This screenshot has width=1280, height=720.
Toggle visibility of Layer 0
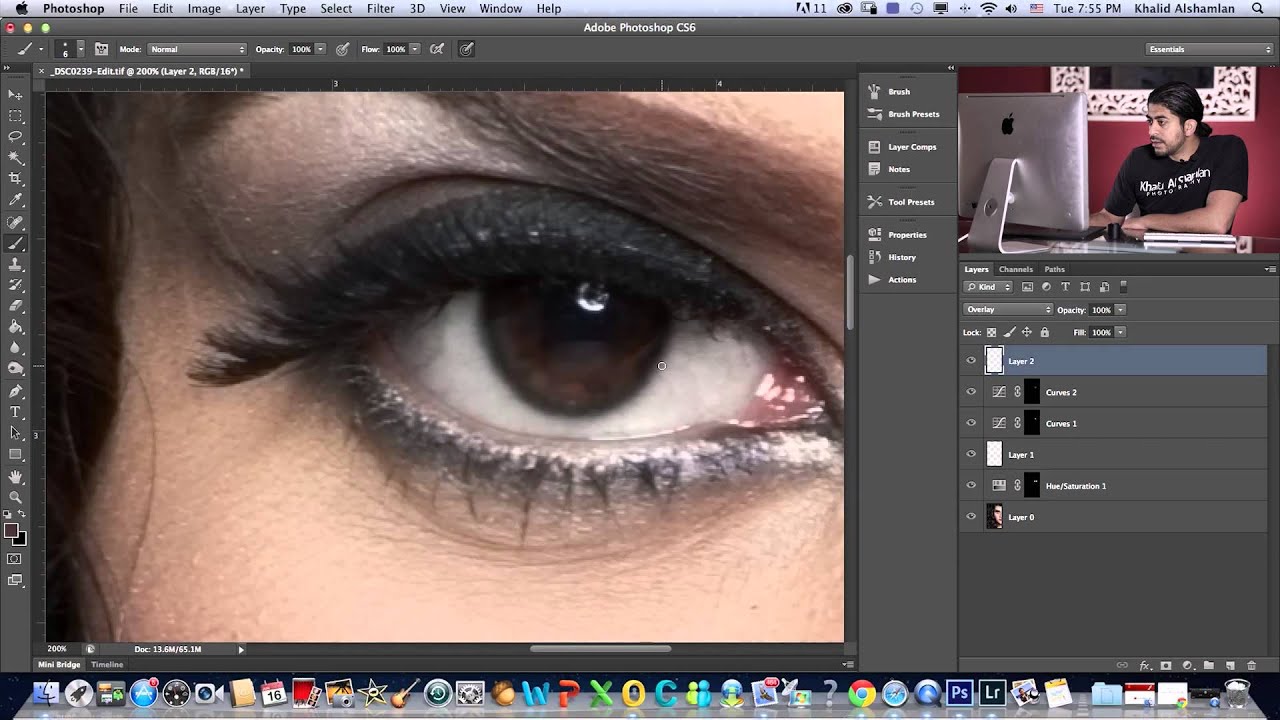click(970, 517)
